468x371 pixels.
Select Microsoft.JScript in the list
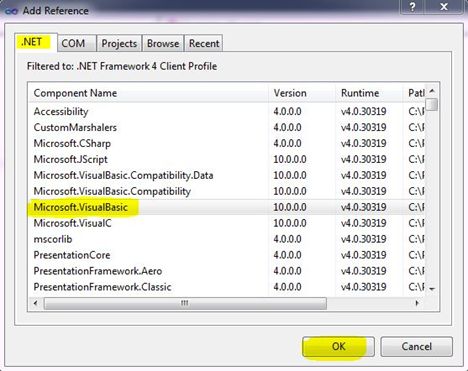tap(227, 159)
